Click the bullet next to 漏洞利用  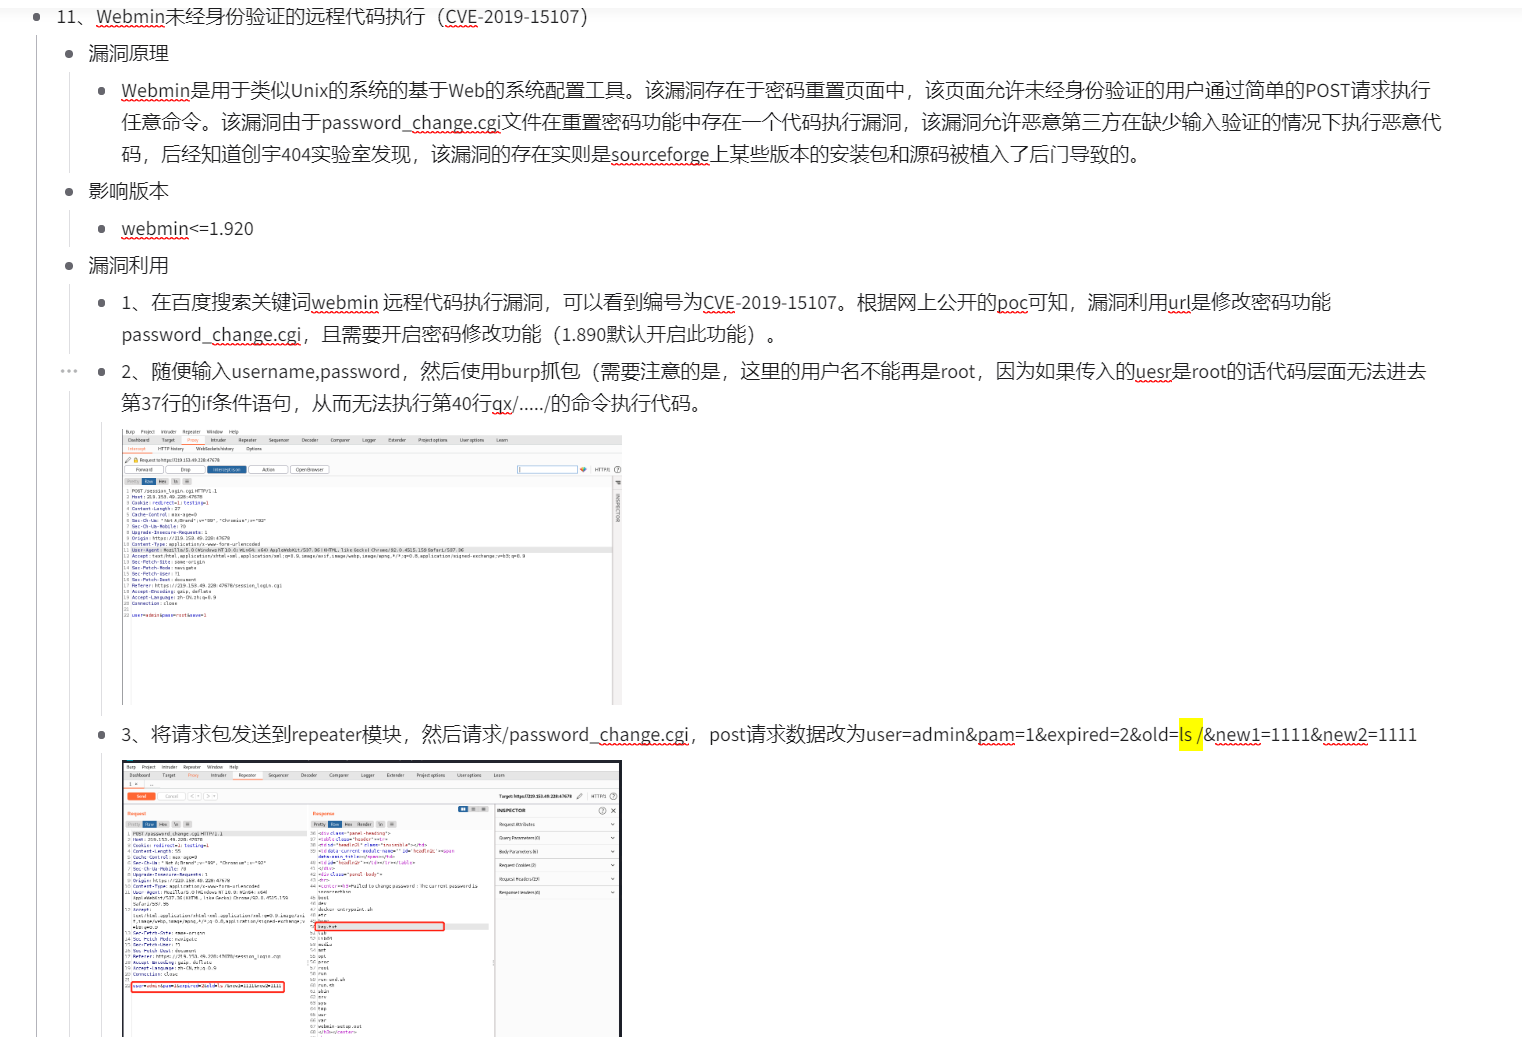(x=69, y=266)
